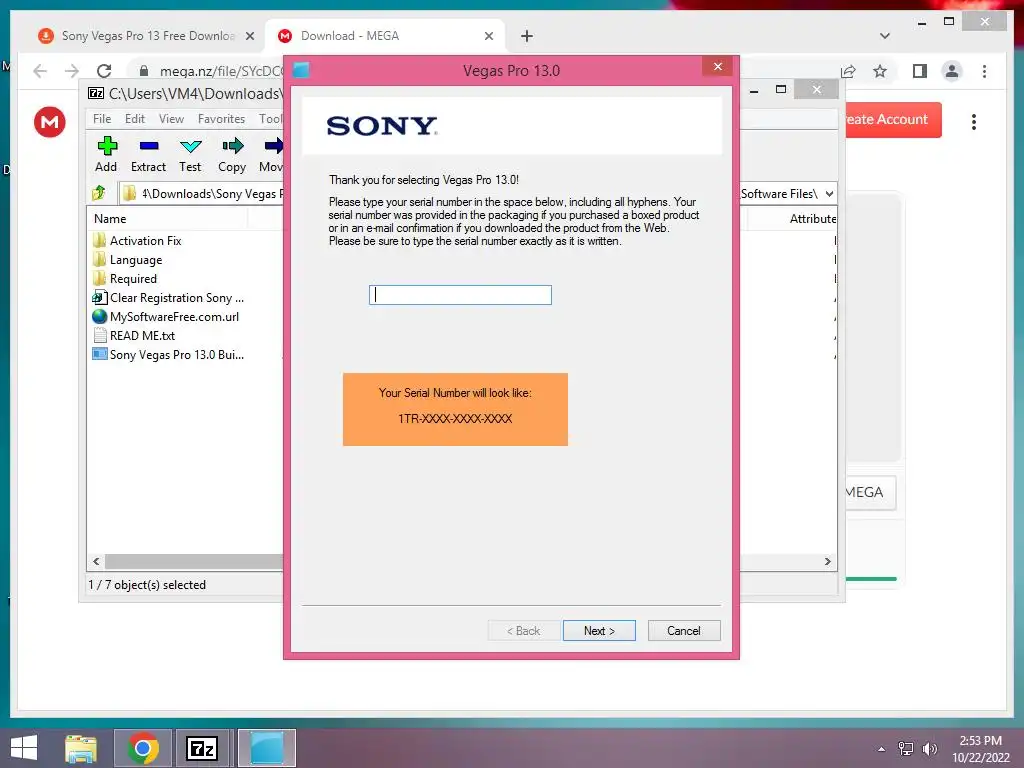Screen dimensions: 1024x768
Task: Go up one folder level in 7-Zip
Action: [99, 193]
